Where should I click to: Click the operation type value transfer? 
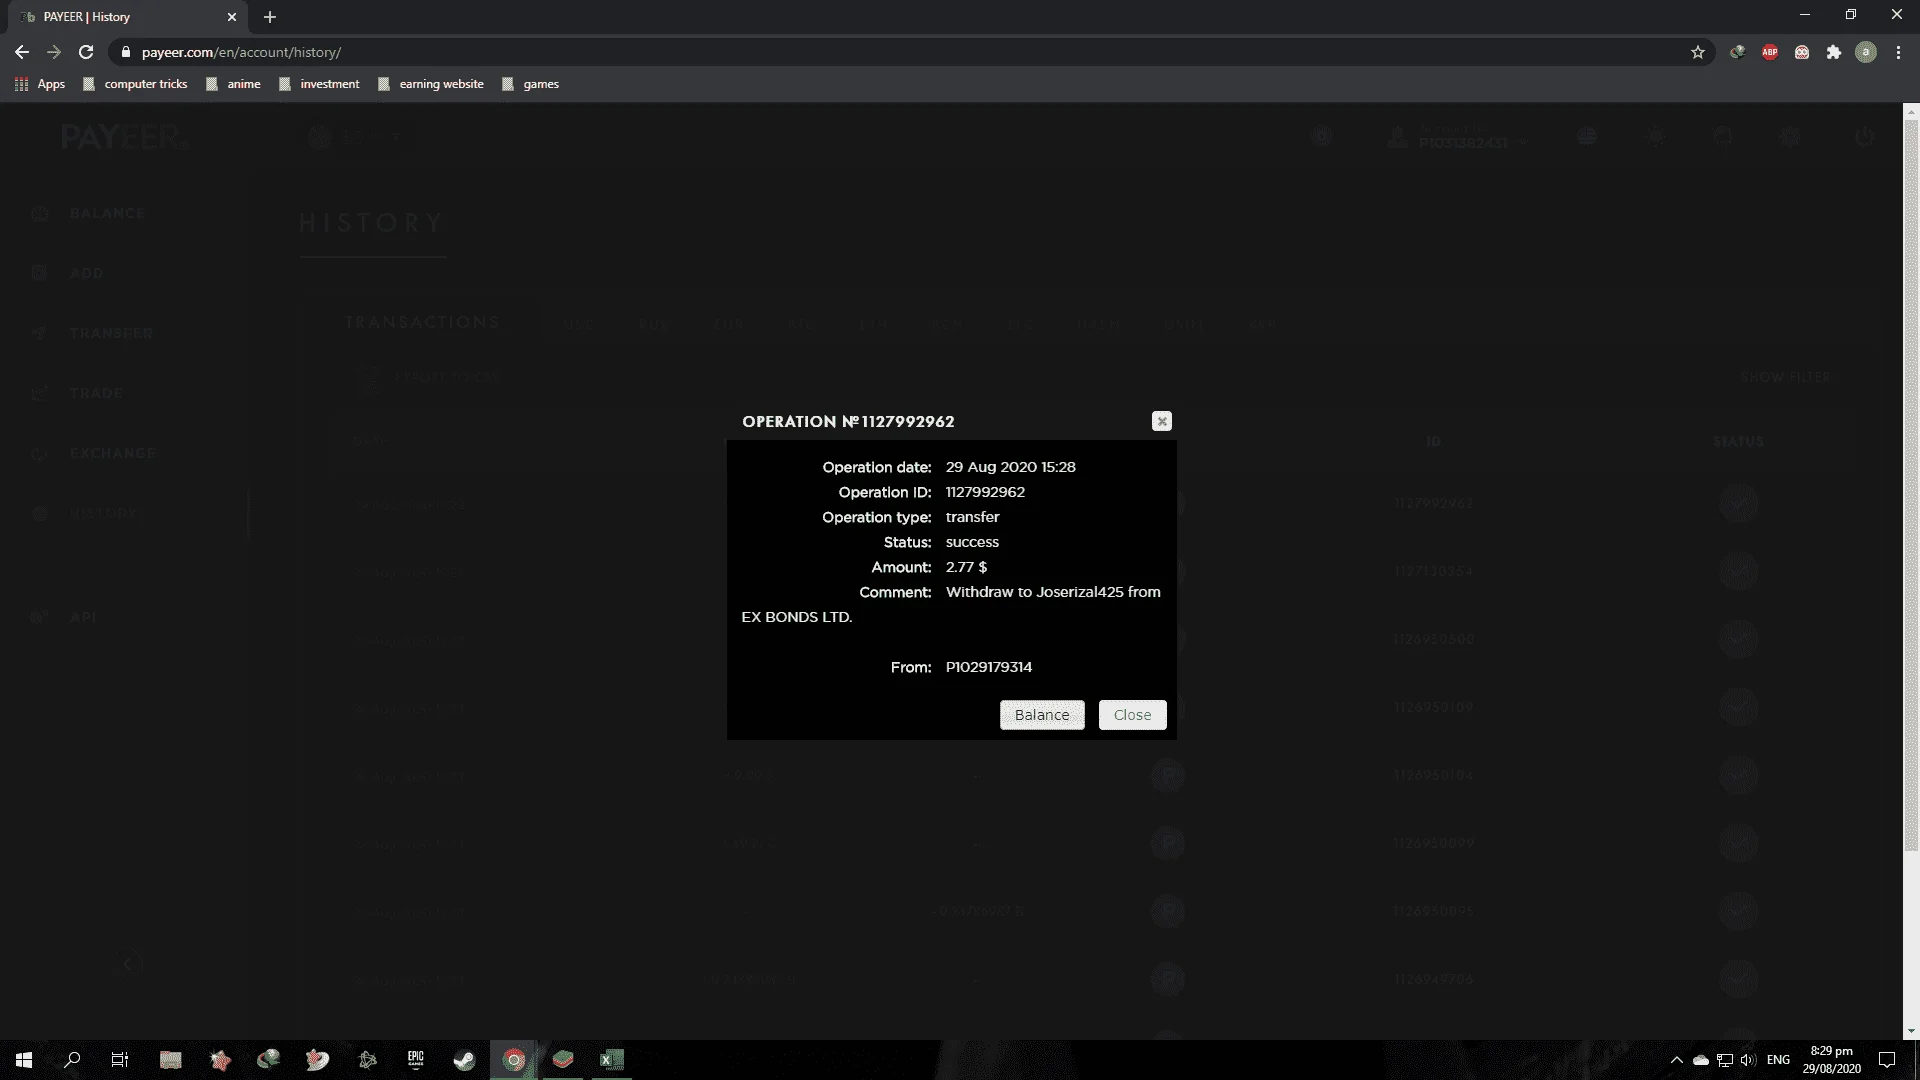(972, 517)
